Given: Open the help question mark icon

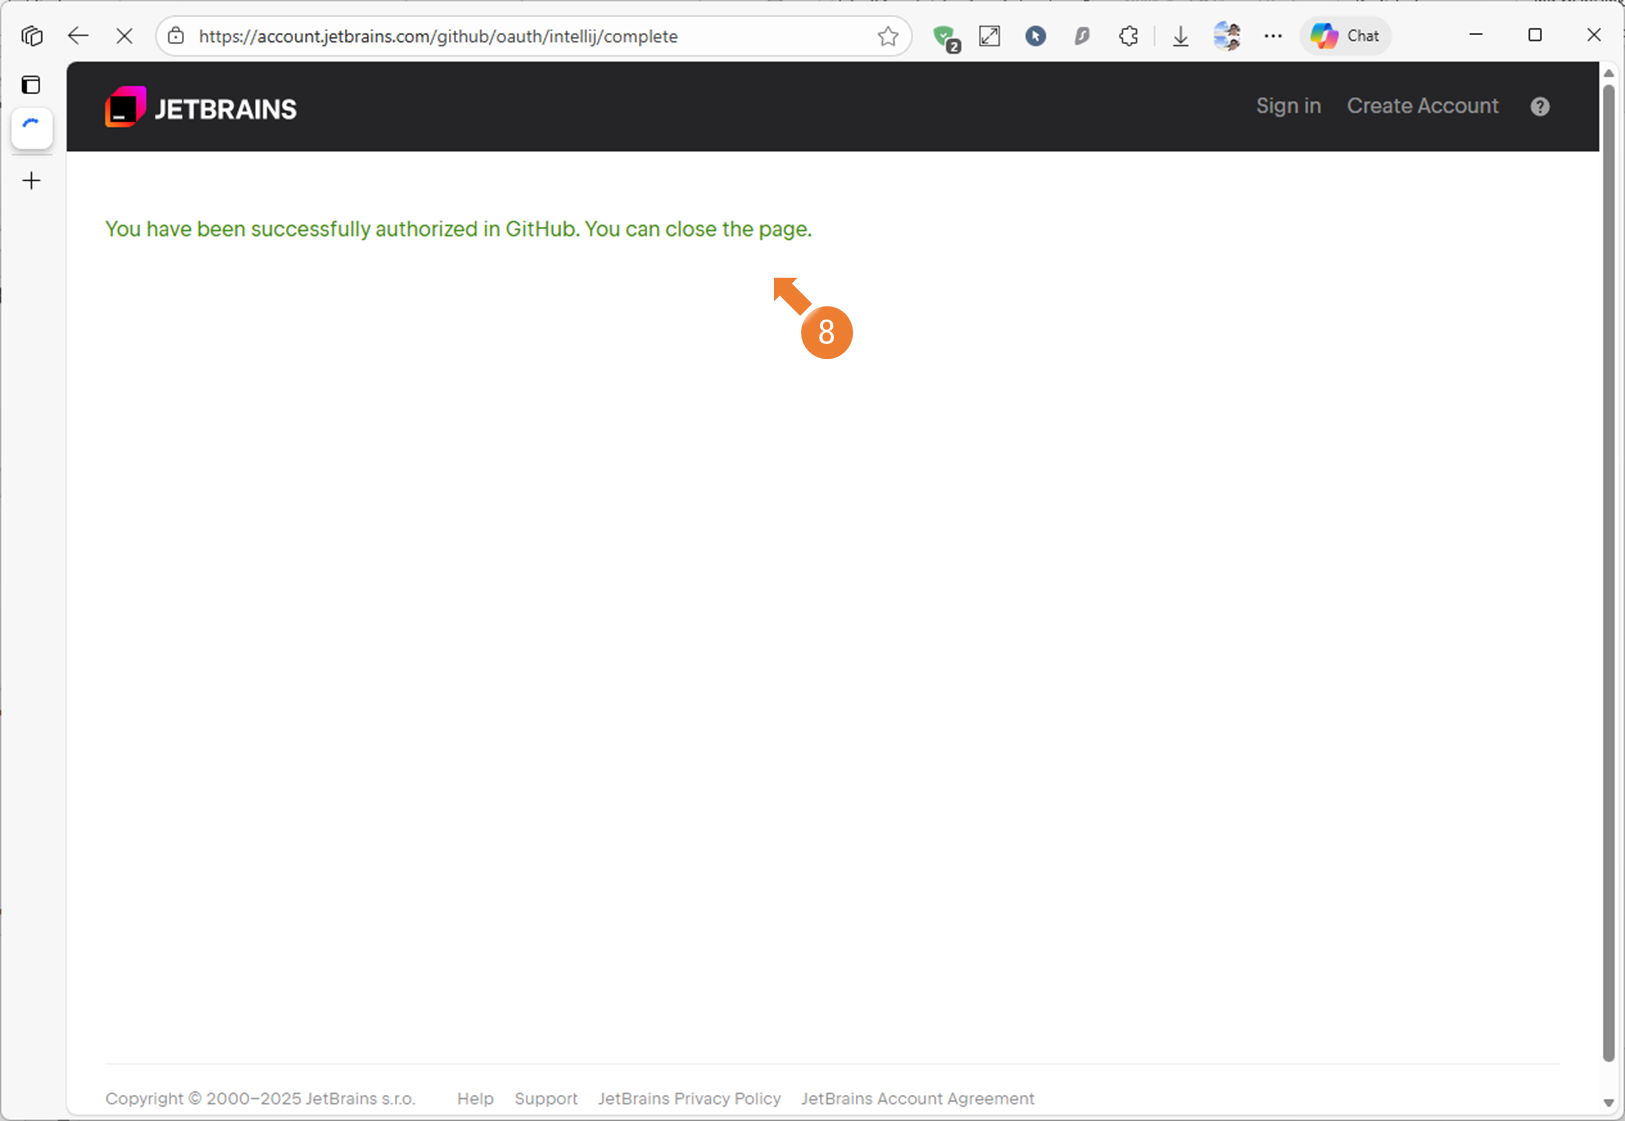Looking at the screenshot, I should point(1540,107).
